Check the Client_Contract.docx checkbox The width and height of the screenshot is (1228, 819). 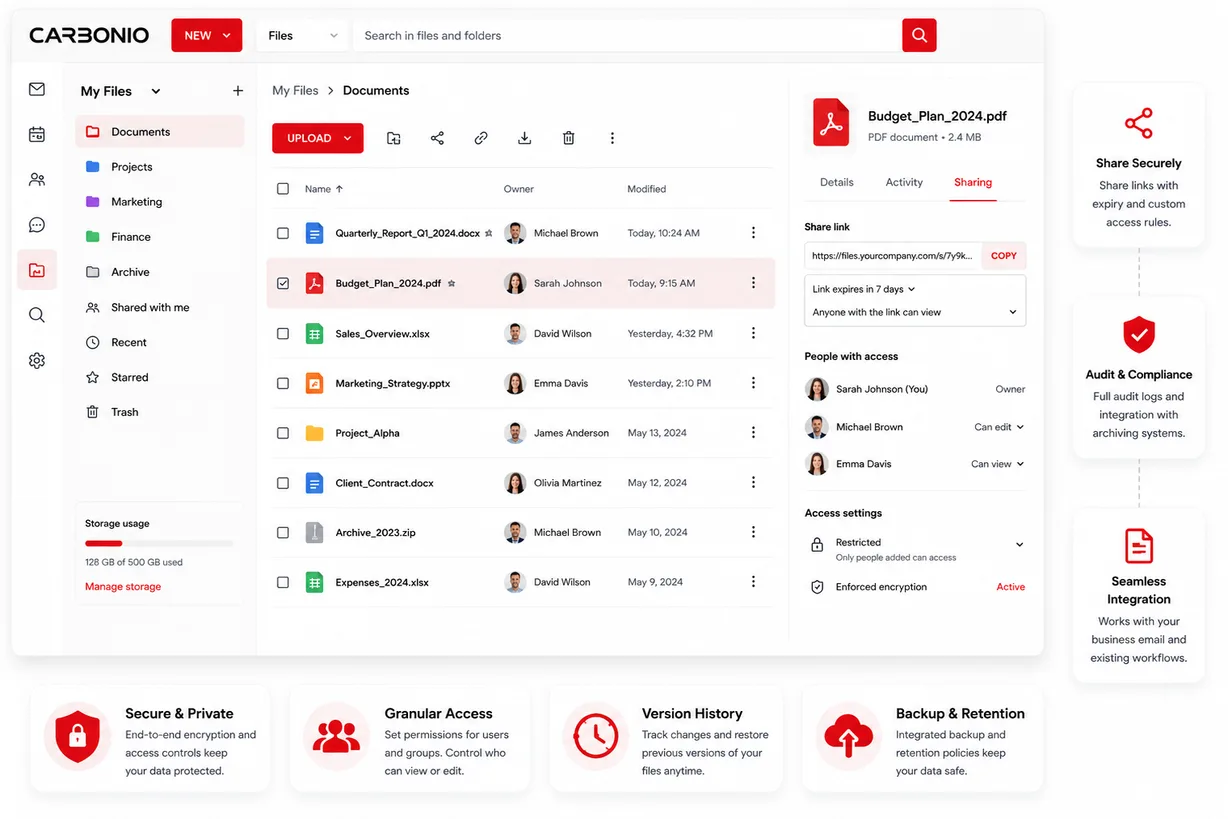tap(283, 482)
